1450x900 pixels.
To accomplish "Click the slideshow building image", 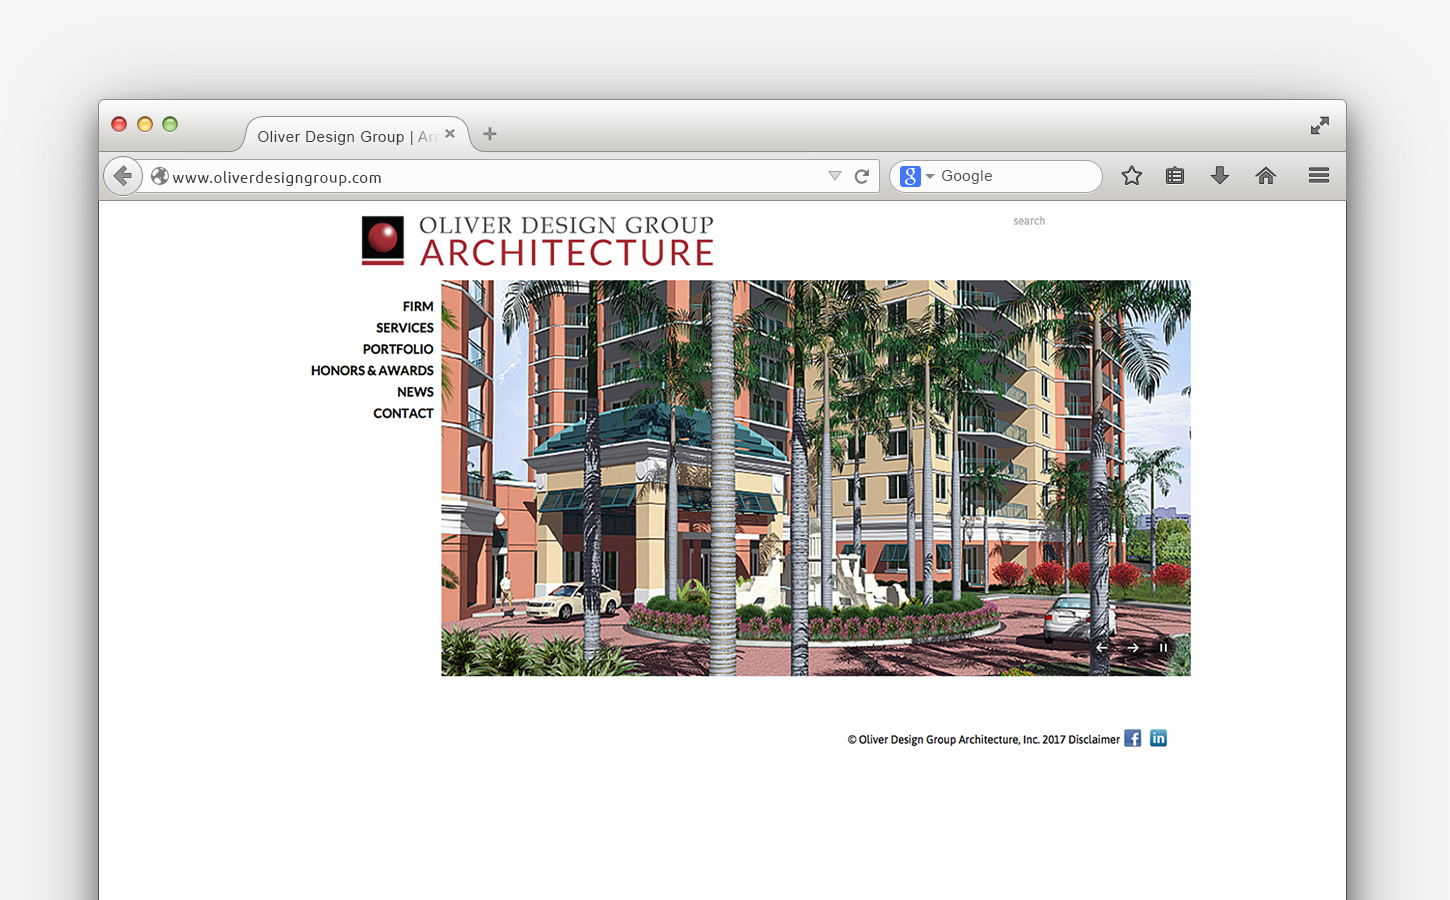I will click(816, 478).
